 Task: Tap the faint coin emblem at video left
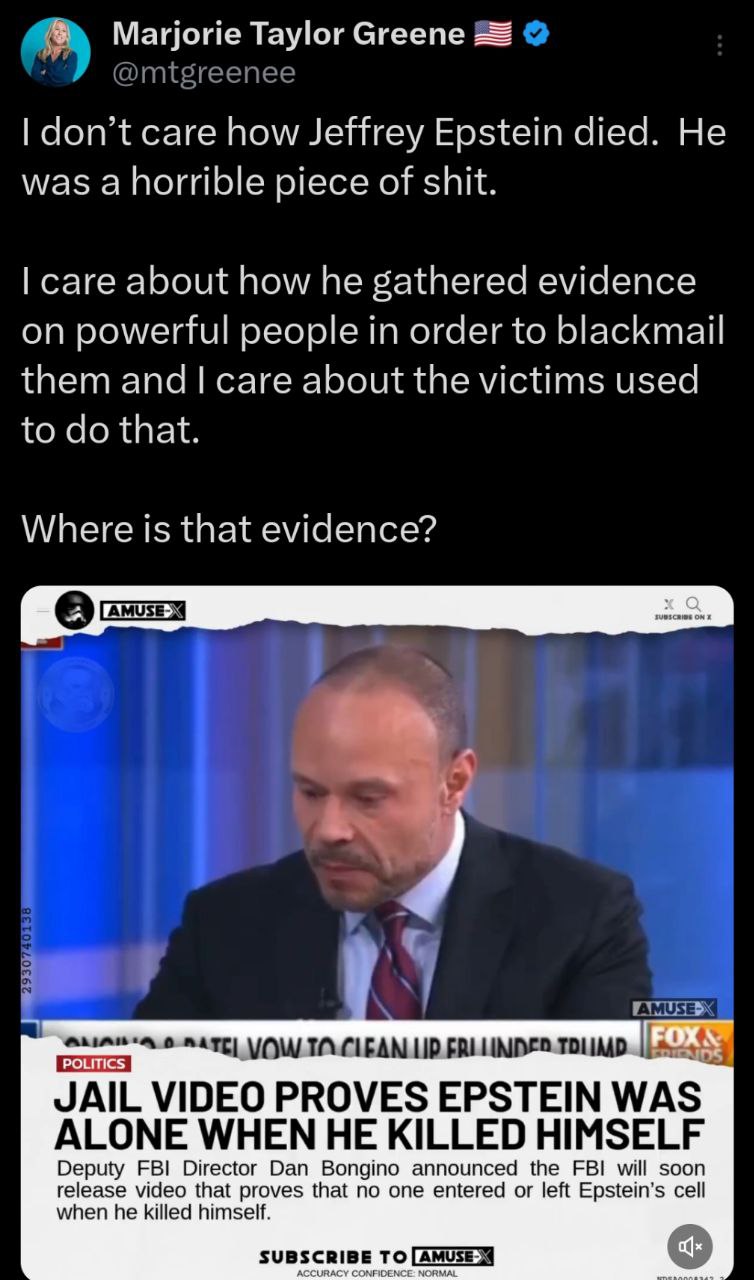(76, 692)
